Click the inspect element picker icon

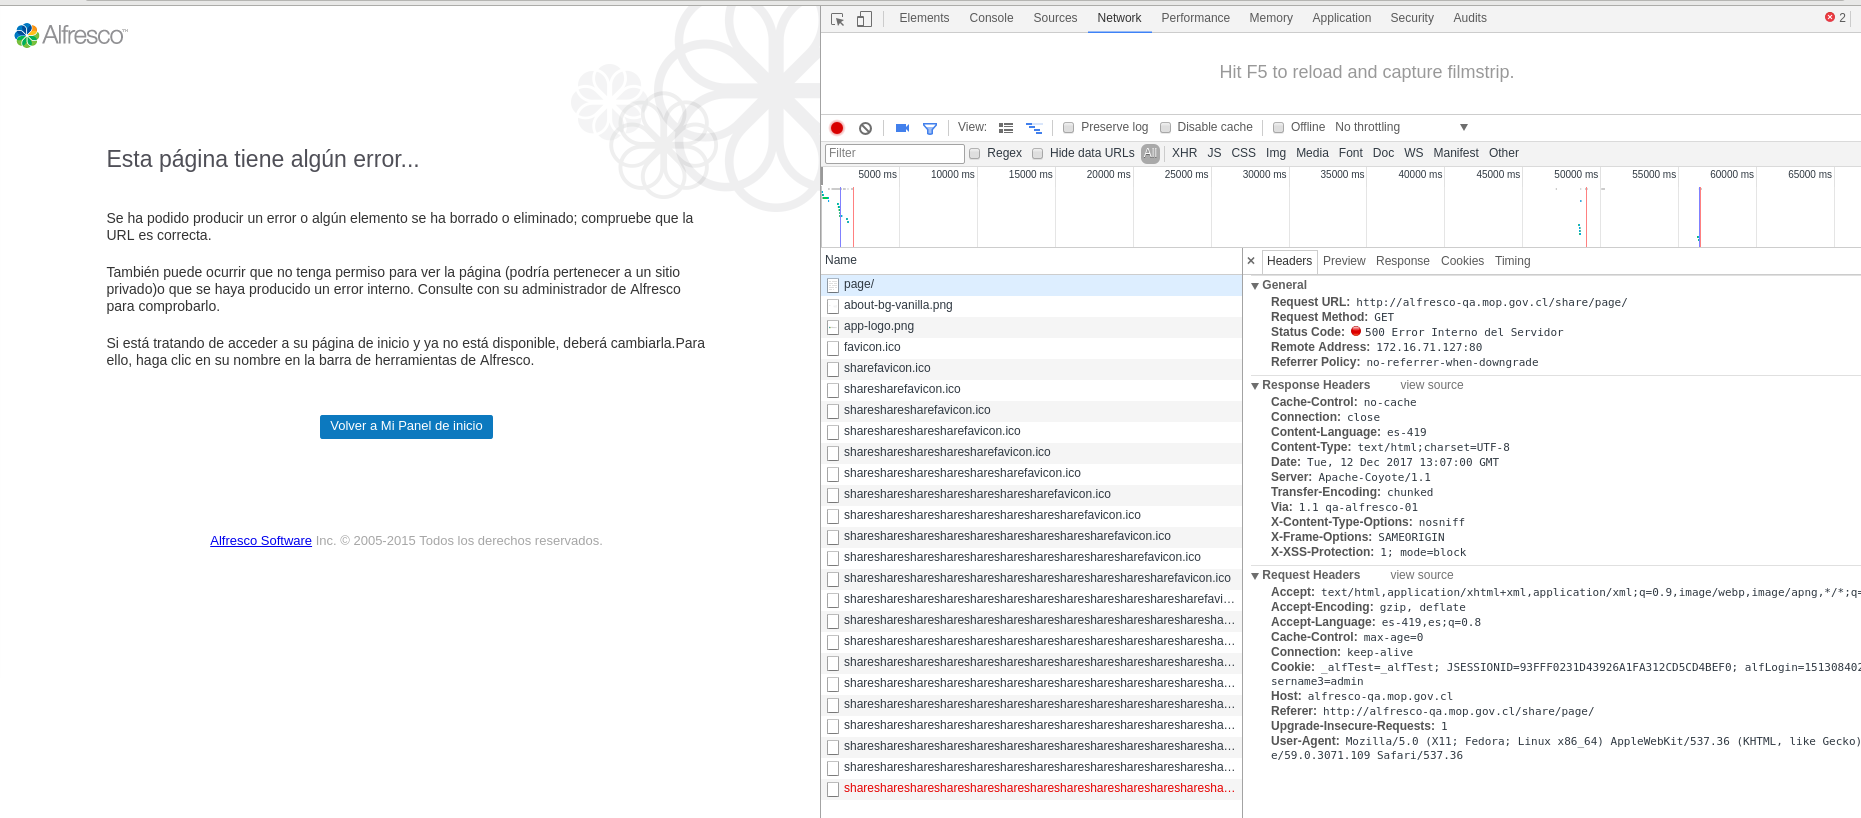click(838, 19)
